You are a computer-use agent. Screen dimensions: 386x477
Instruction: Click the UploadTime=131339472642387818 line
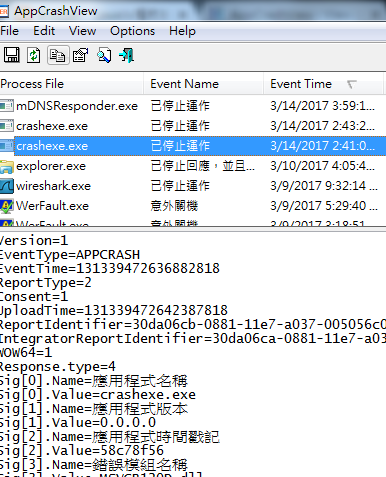click(114, 311)
